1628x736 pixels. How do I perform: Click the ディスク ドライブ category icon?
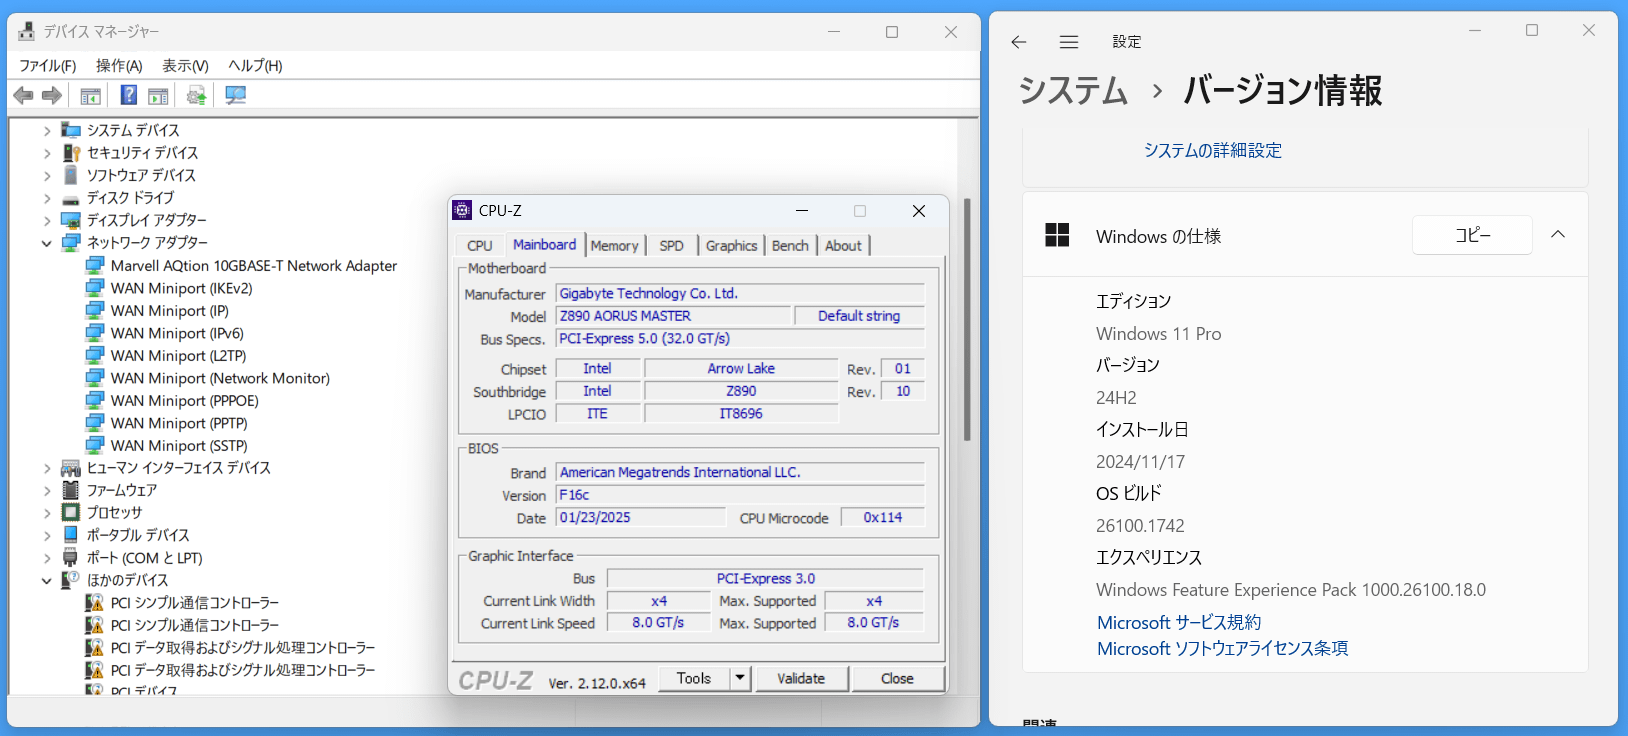tap(71, 198)
